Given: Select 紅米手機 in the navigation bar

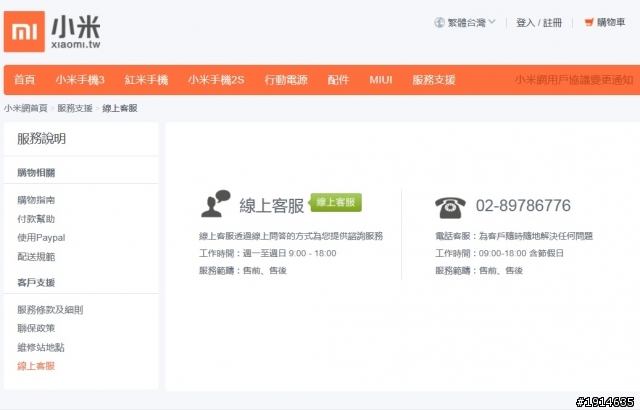Looking at the screenshot, I should [146, 80].
